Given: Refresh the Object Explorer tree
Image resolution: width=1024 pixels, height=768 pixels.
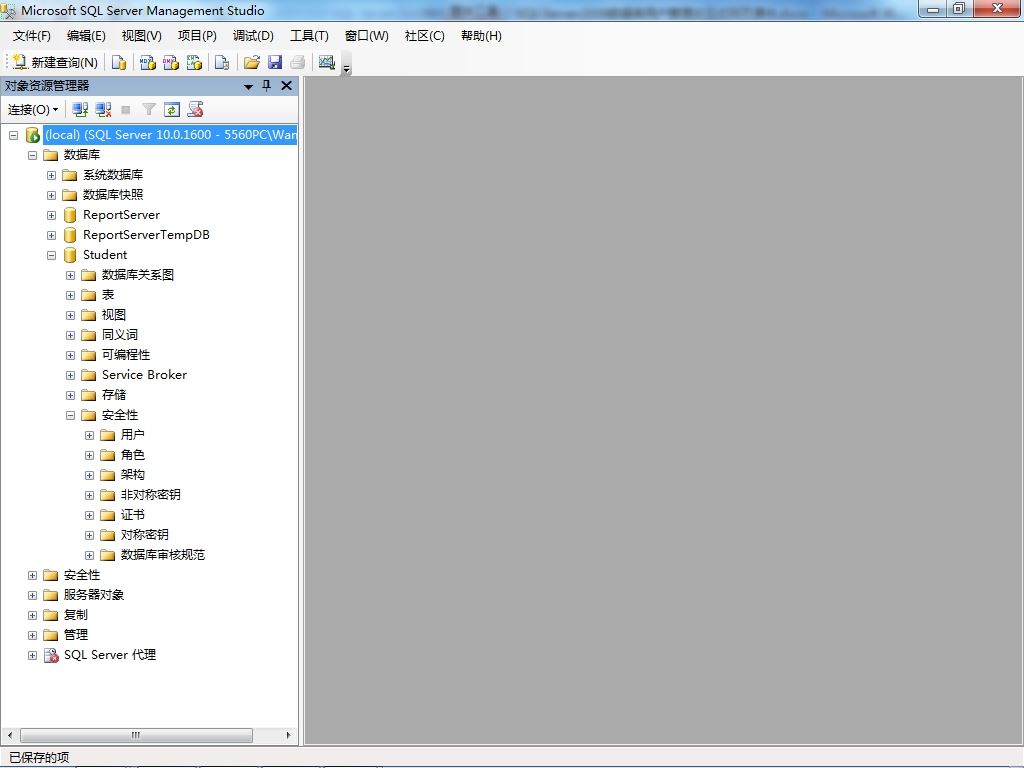Looking at the screenshot, I should click(x=172, y=110).
